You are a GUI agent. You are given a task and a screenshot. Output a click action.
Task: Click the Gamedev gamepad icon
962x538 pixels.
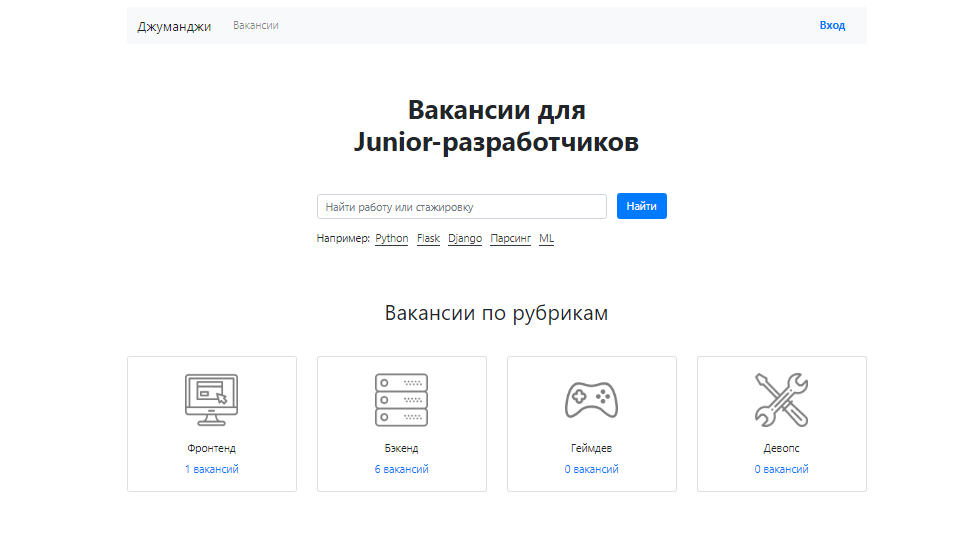(x=591, y=399)
